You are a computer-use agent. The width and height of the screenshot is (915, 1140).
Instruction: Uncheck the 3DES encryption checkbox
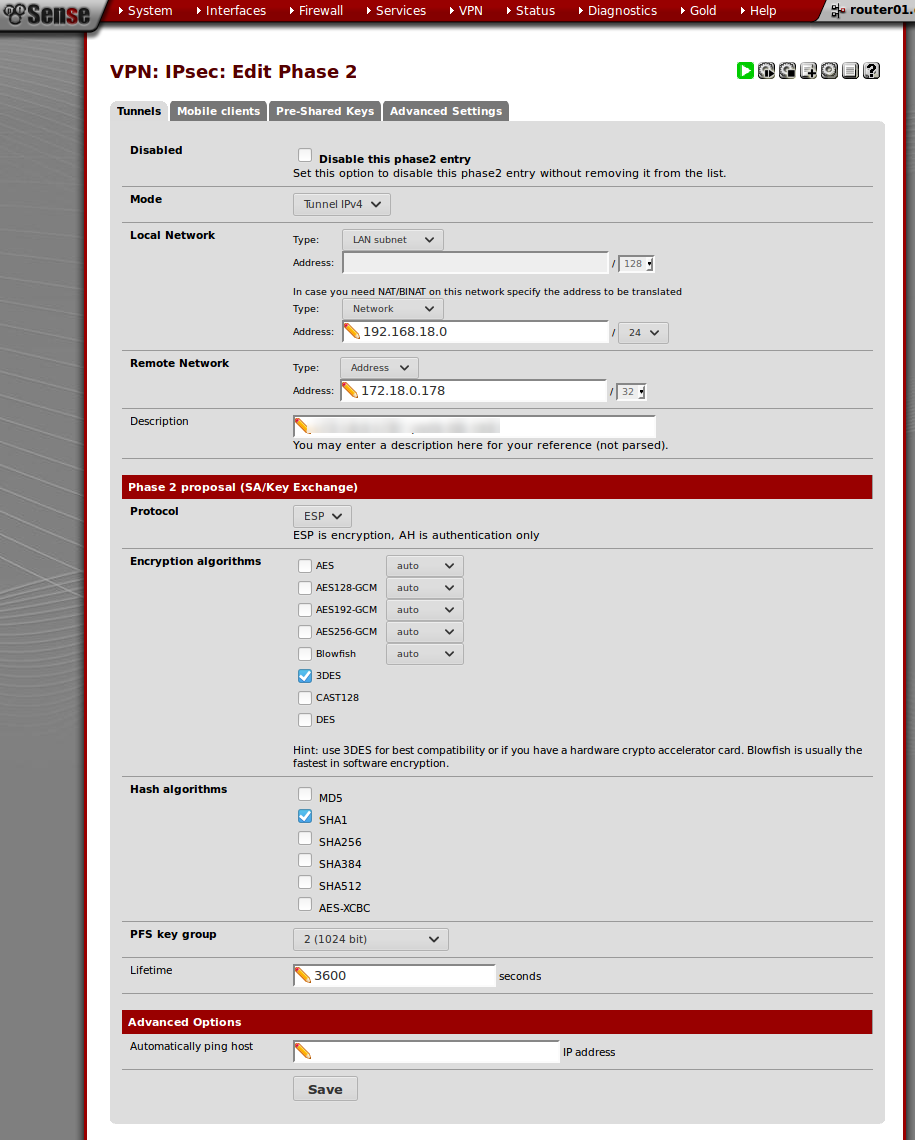tap(305, 675)
